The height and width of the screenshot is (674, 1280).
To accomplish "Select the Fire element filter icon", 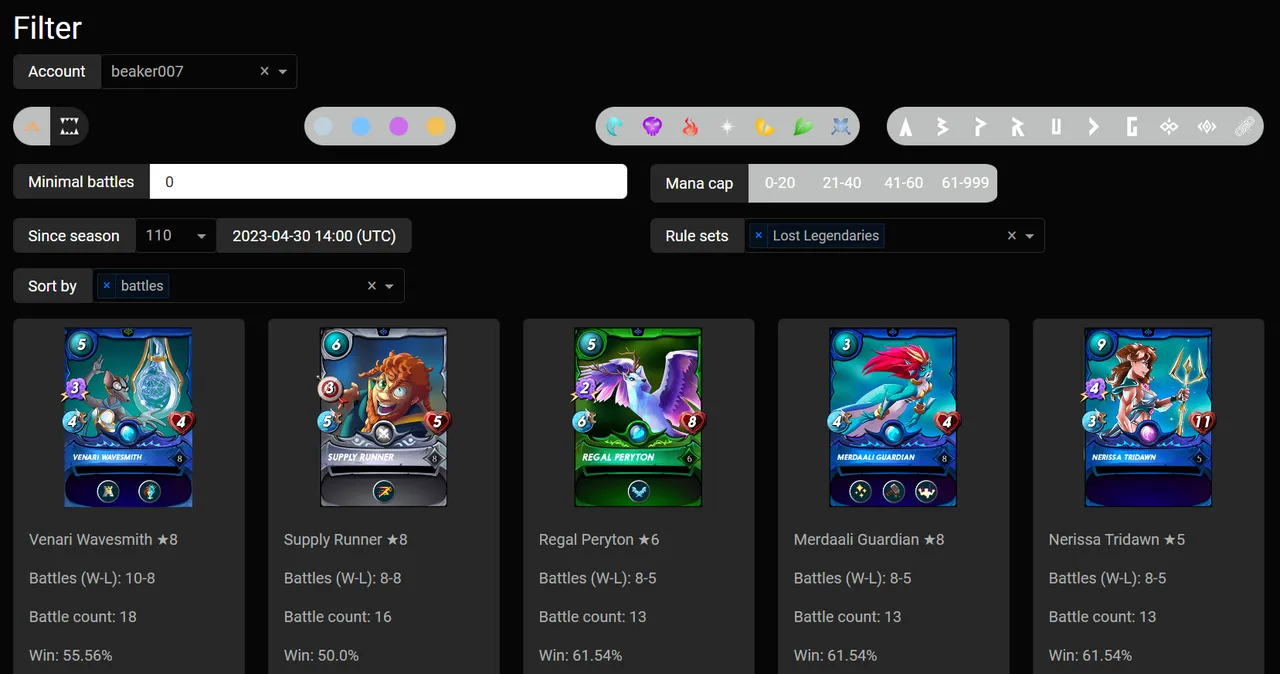I will (x=690, y=127).
